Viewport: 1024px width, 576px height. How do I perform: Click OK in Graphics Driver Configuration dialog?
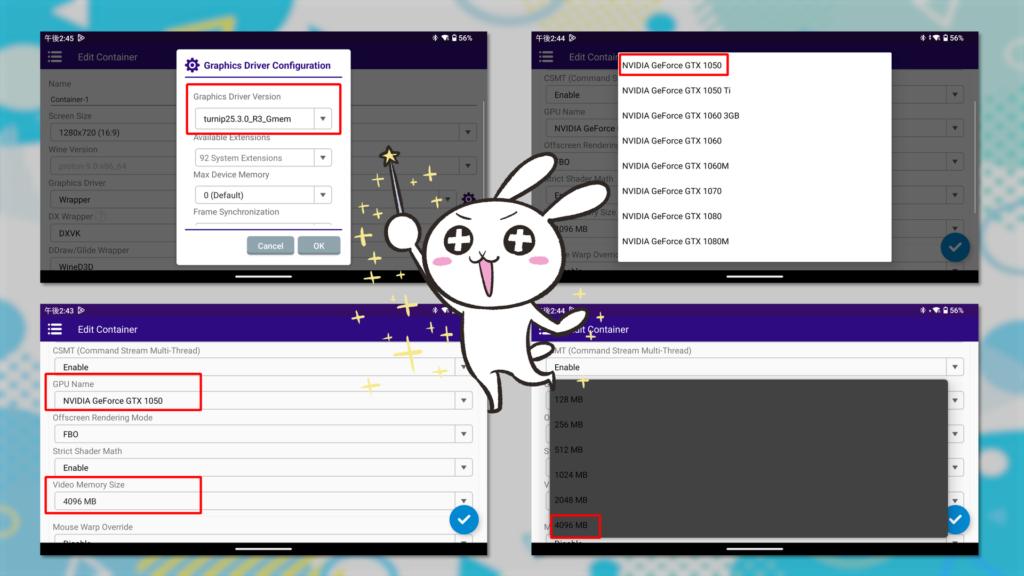tap(319, 246)
